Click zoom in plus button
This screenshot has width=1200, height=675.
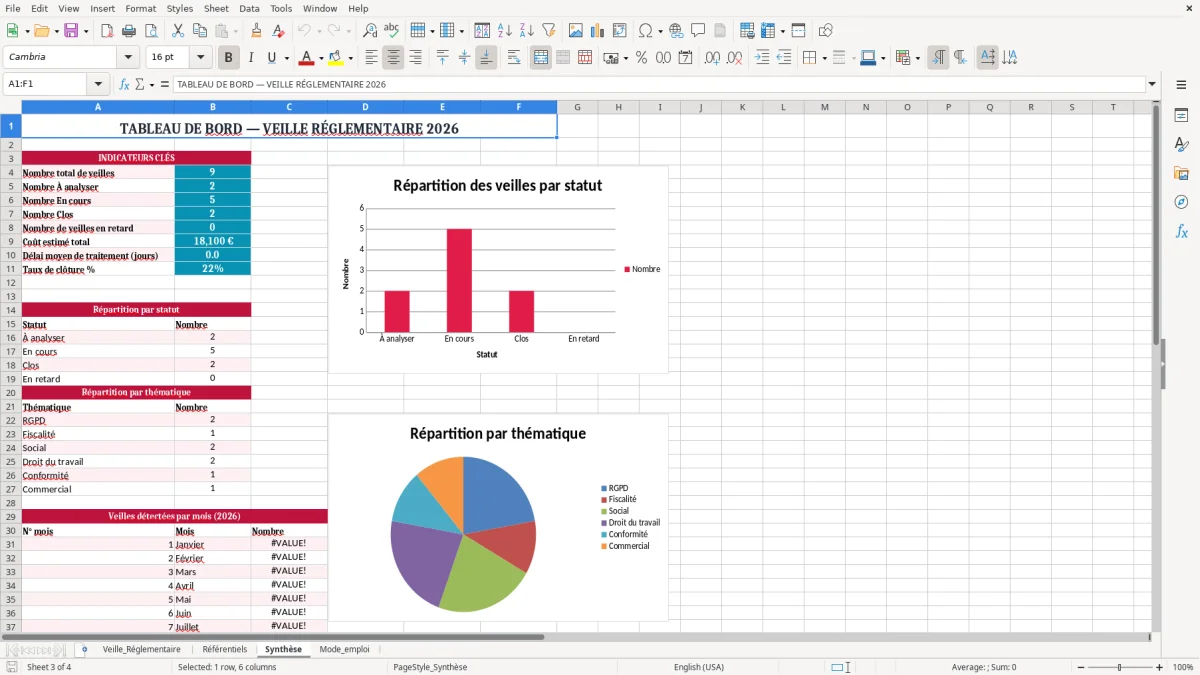(x=1160, y=667)
